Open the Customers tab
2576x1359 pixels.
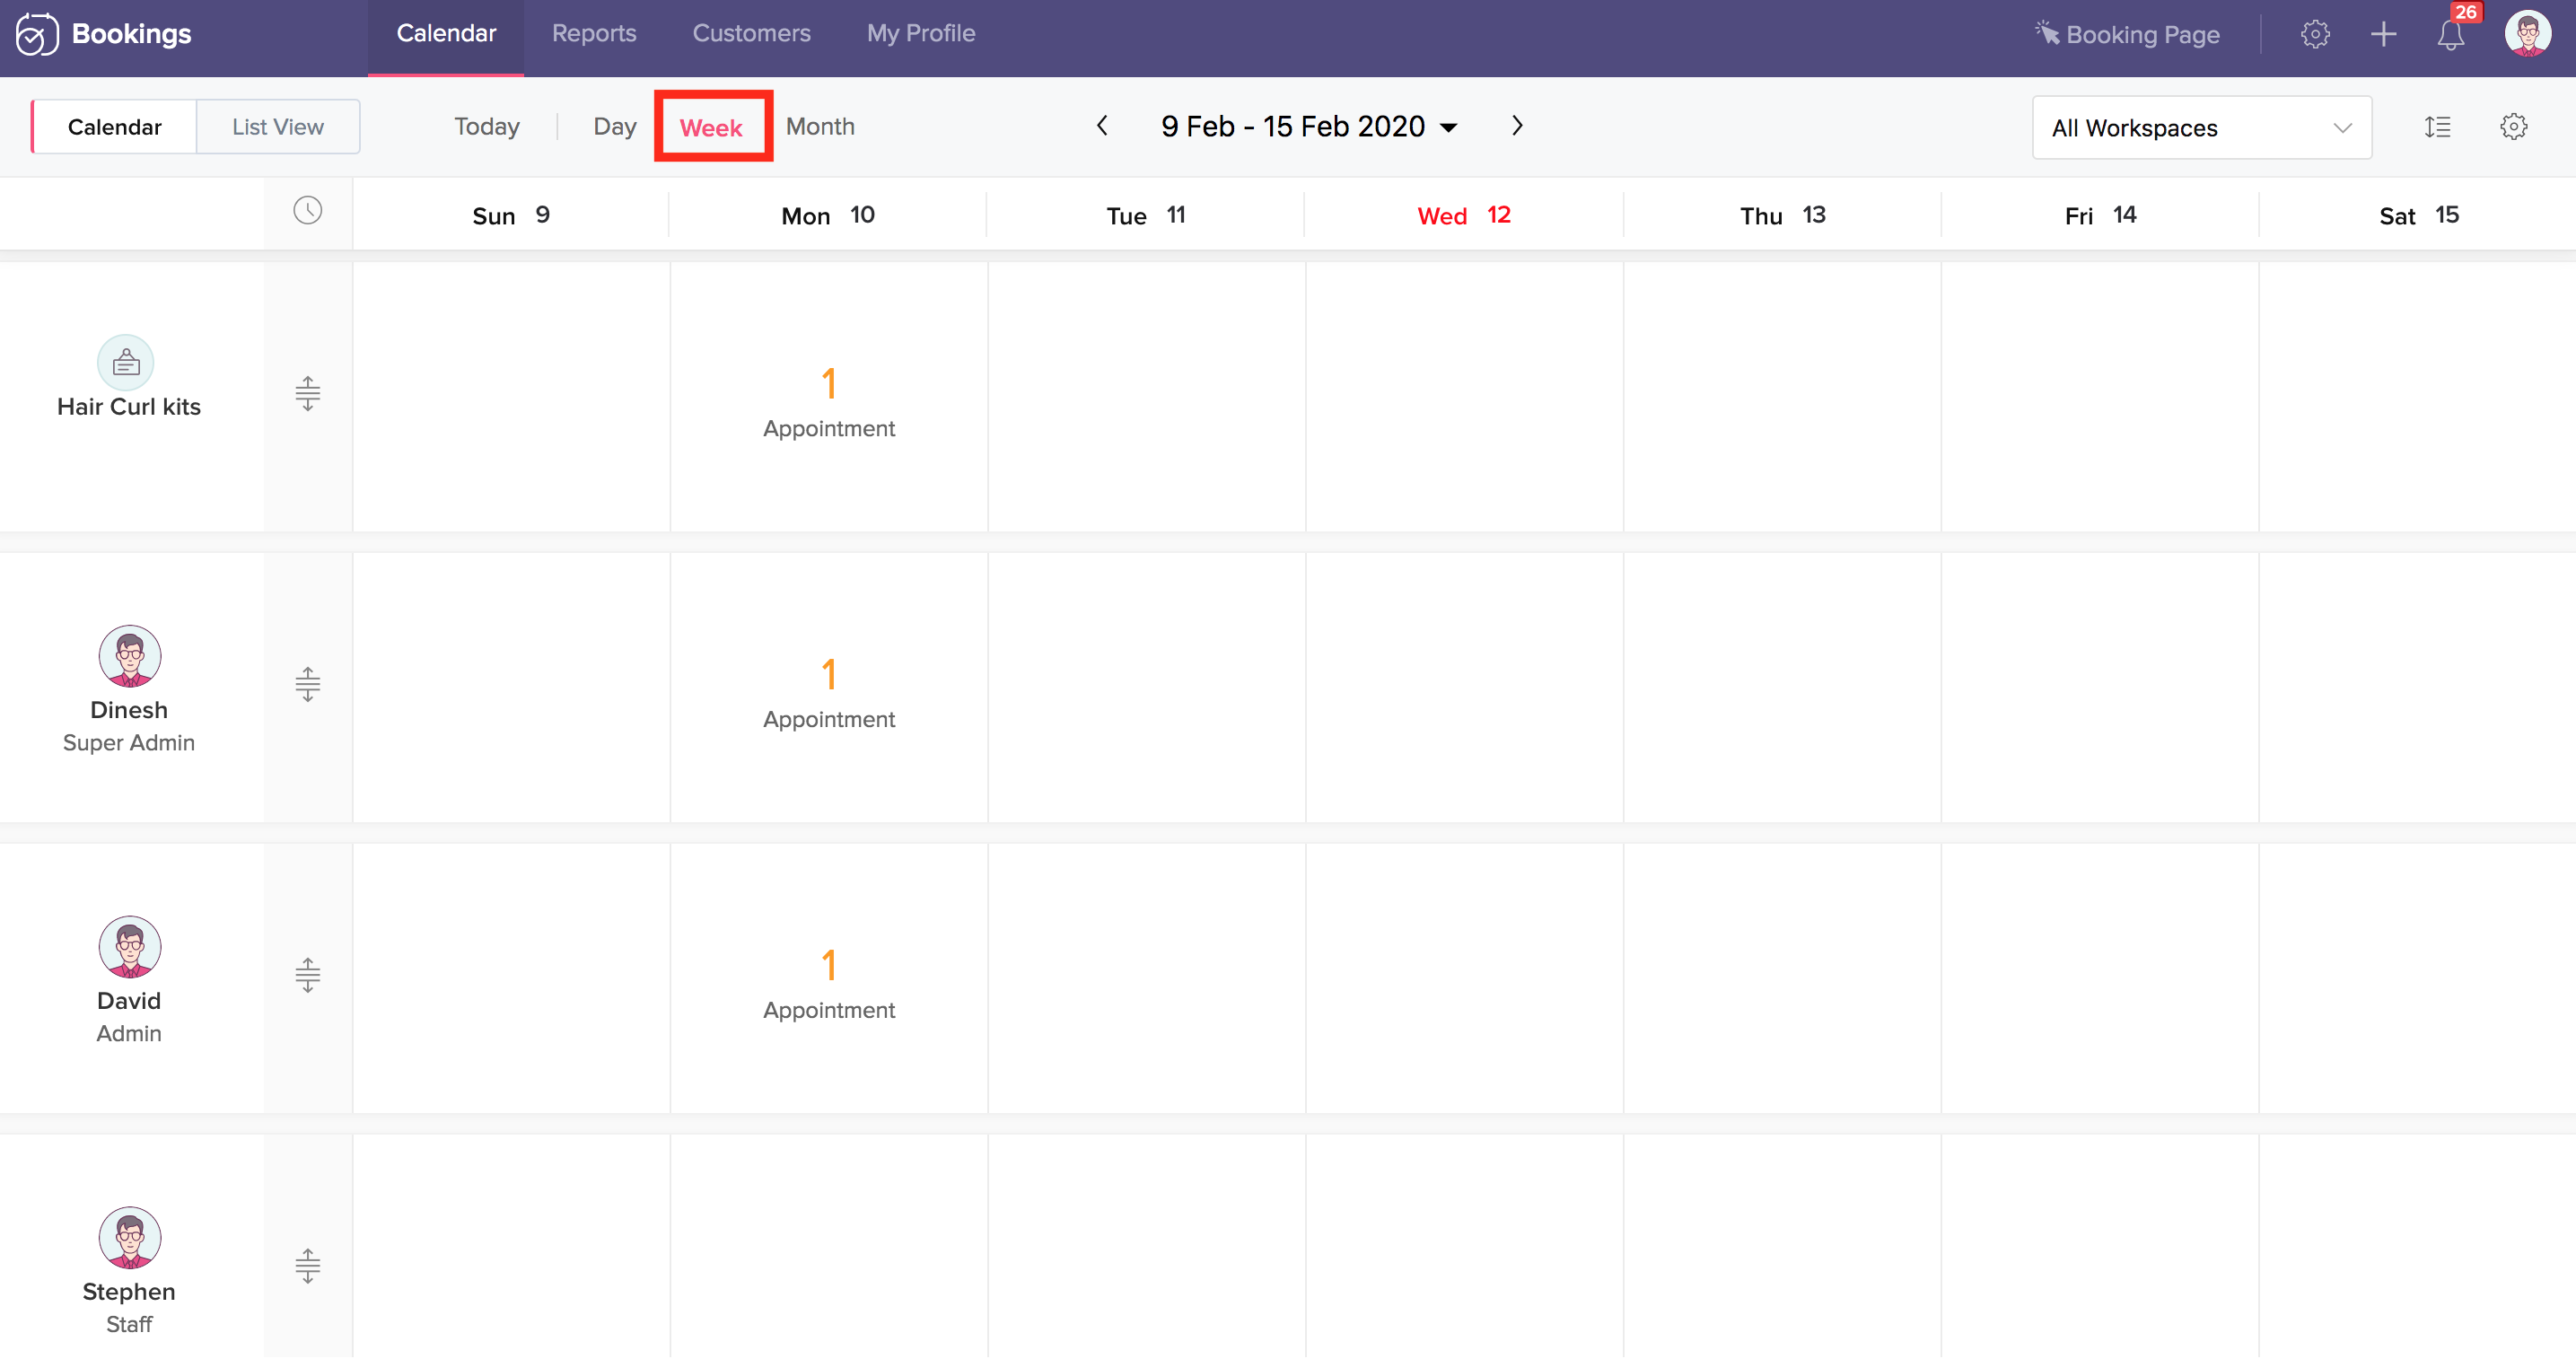[x=751, y=34]
